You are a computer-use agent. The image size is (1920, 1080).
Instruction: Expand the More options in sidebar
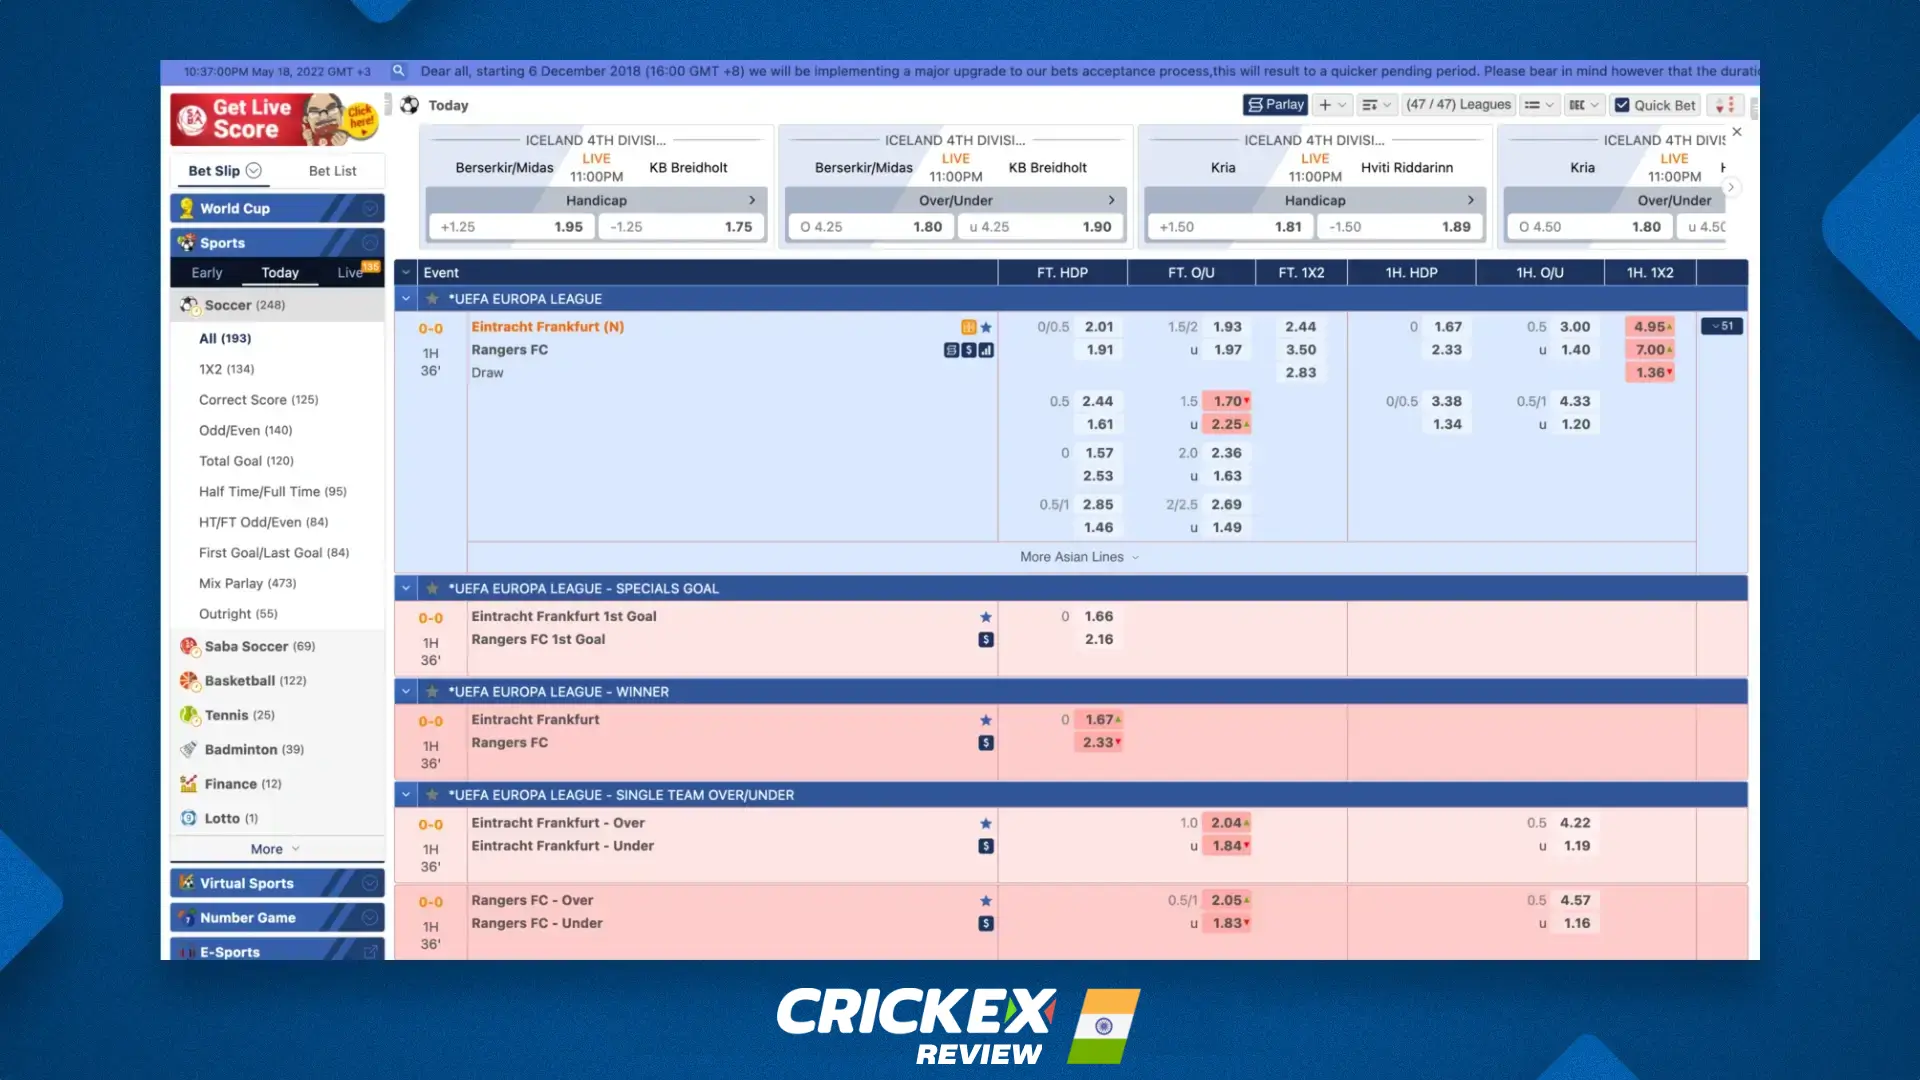pos(268,848)
